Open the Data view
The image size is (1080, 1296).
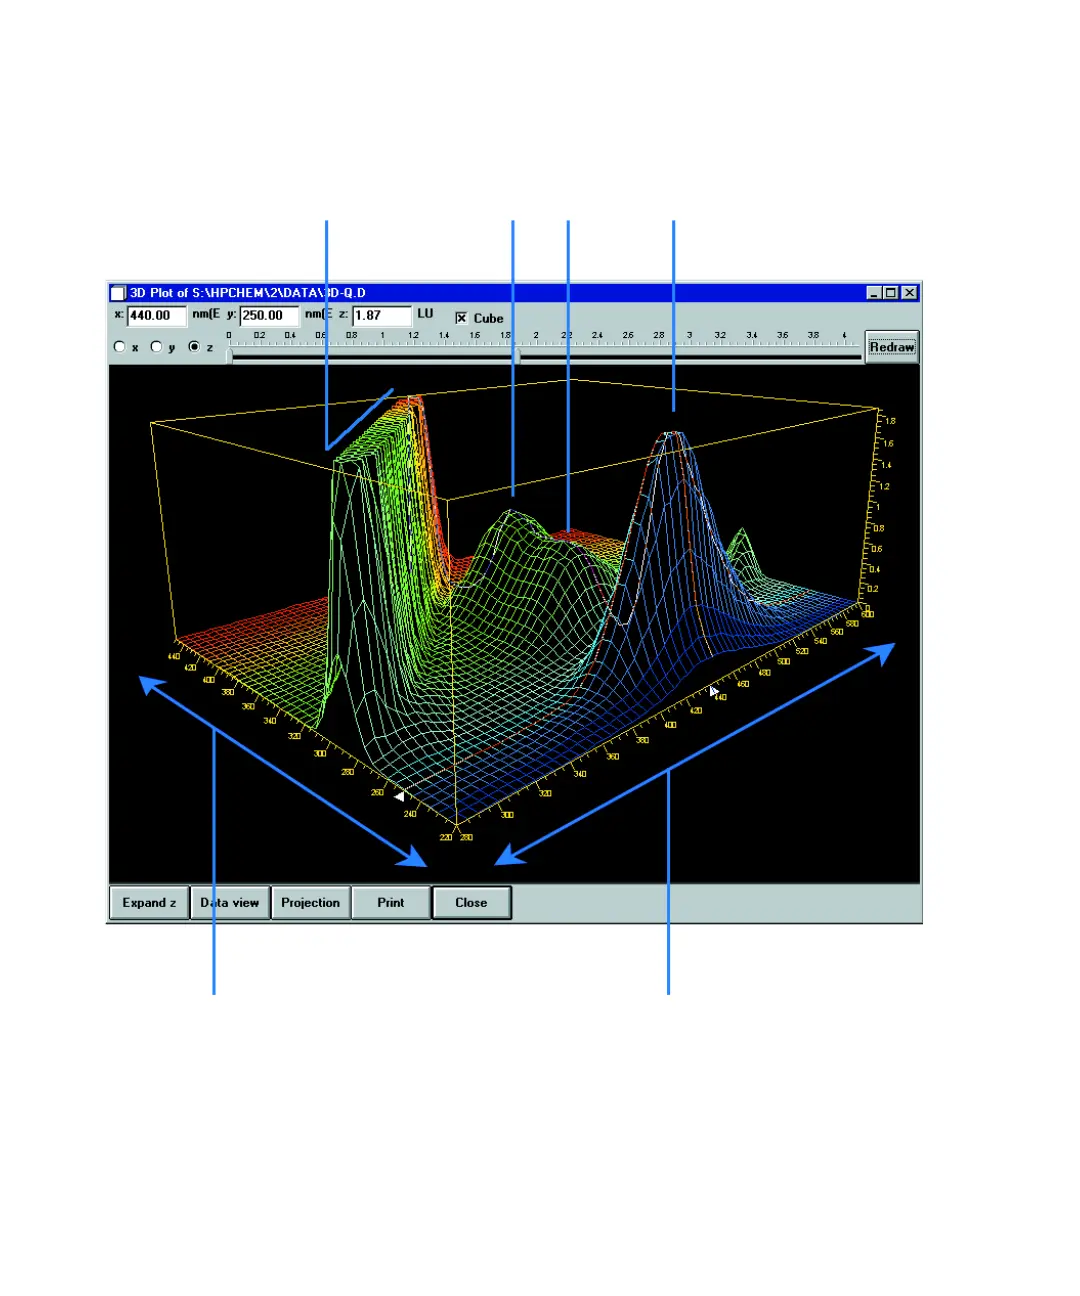click(x=230, y=903)
